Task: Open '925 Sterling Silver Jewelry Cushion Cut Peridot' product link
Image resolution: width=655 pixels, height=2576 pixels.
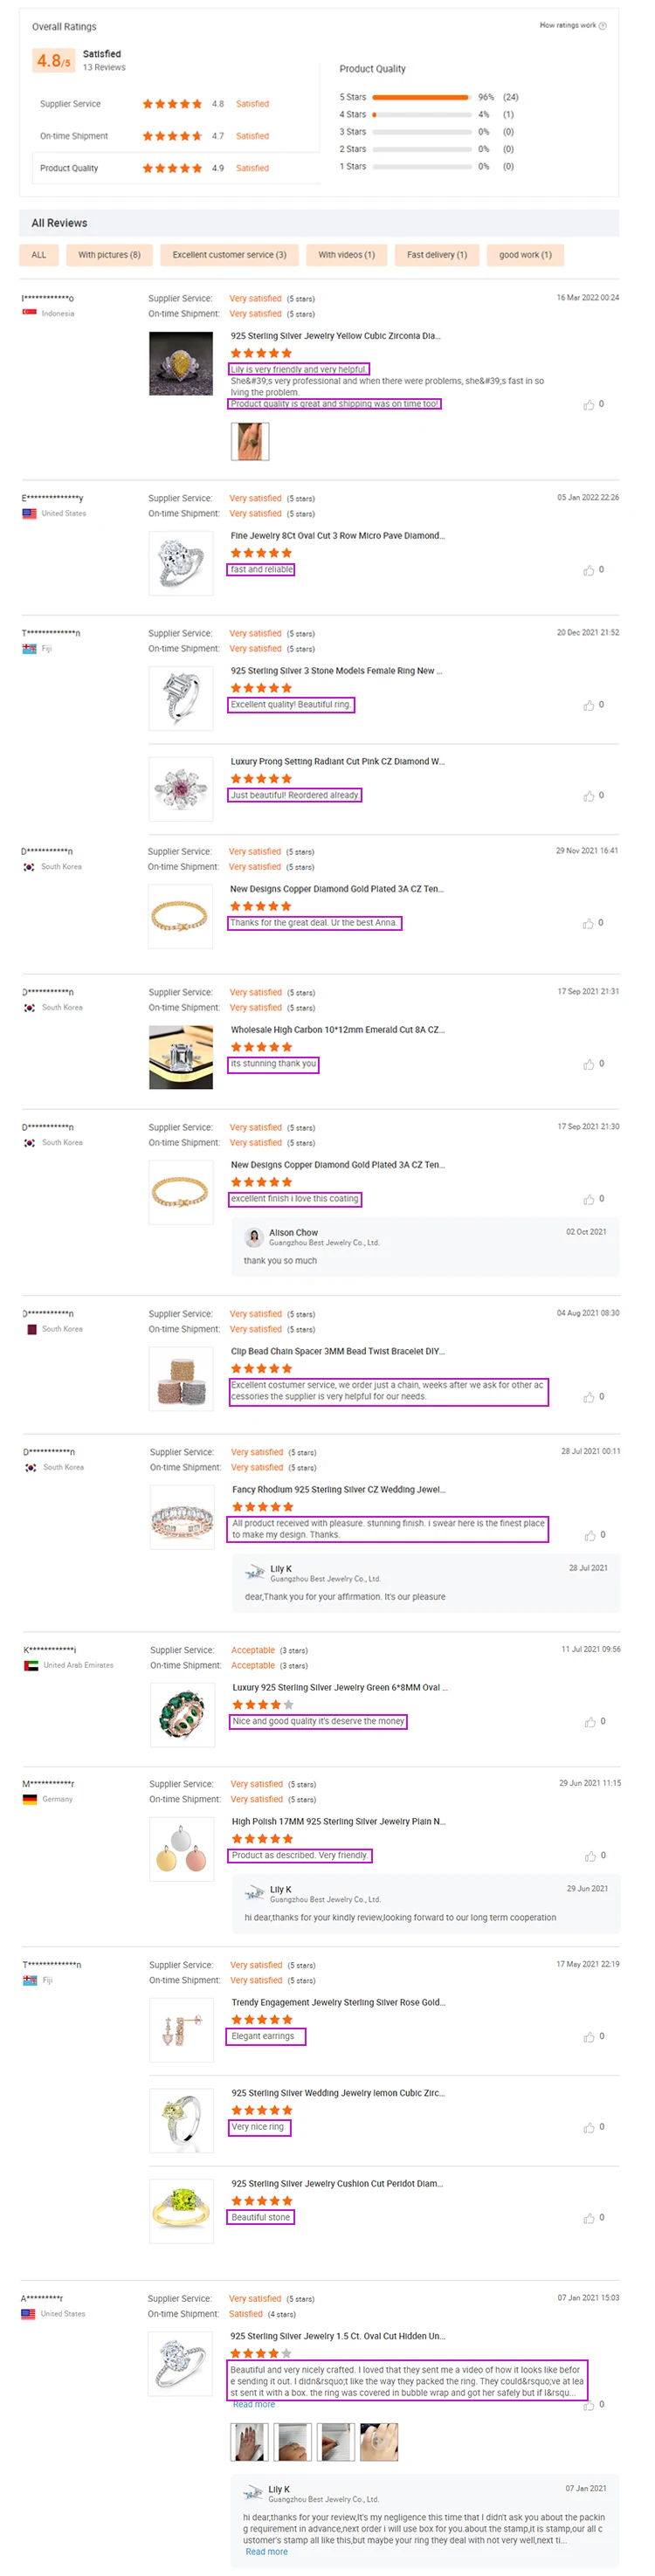Action: click(x=338, y=2184)
